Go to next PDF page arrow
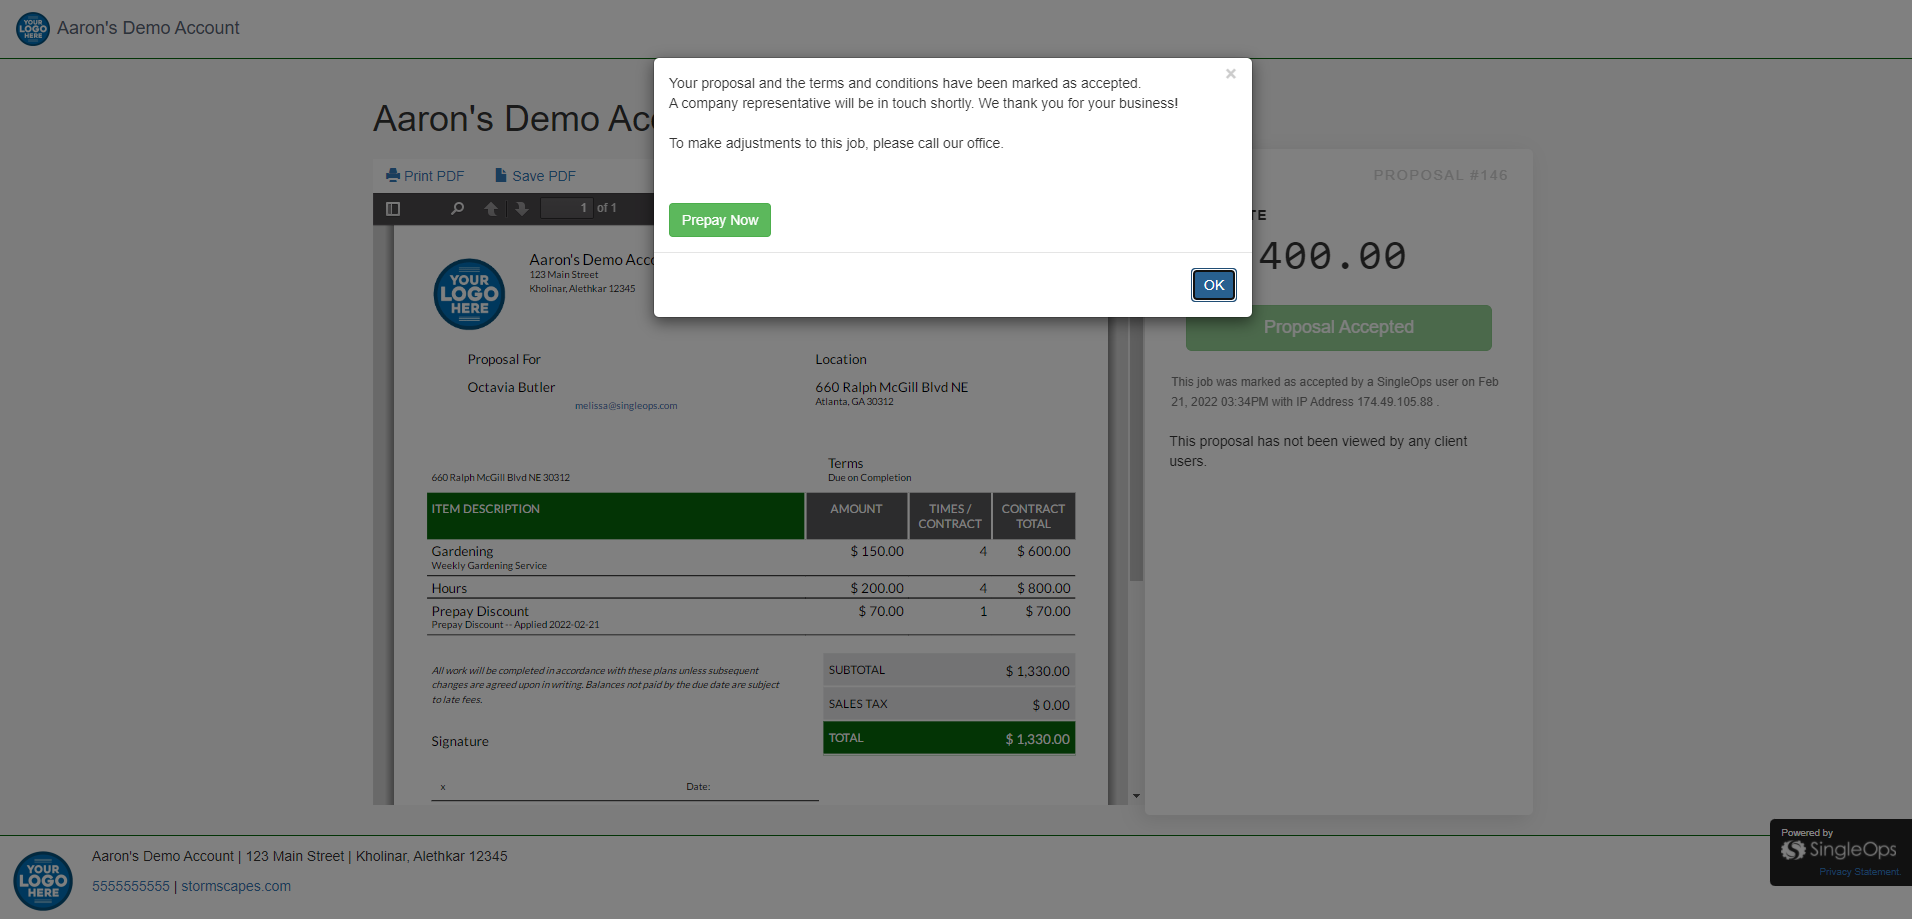Image resolution: width=1912 pixels, height=919 pixels. (x=521, y=209)
